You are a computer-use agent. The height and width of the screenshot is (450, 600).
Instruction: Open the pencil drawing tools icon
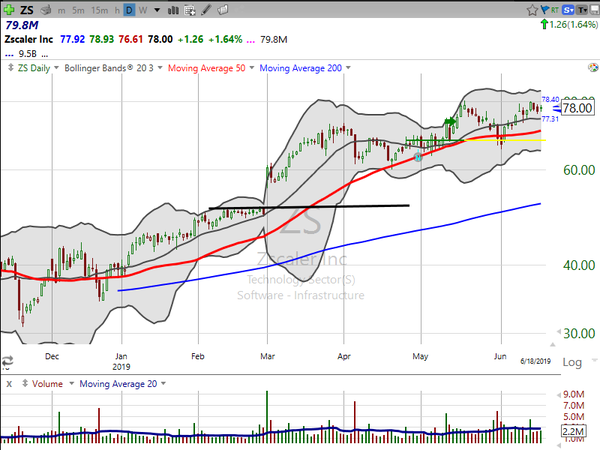tap(206, 10)
